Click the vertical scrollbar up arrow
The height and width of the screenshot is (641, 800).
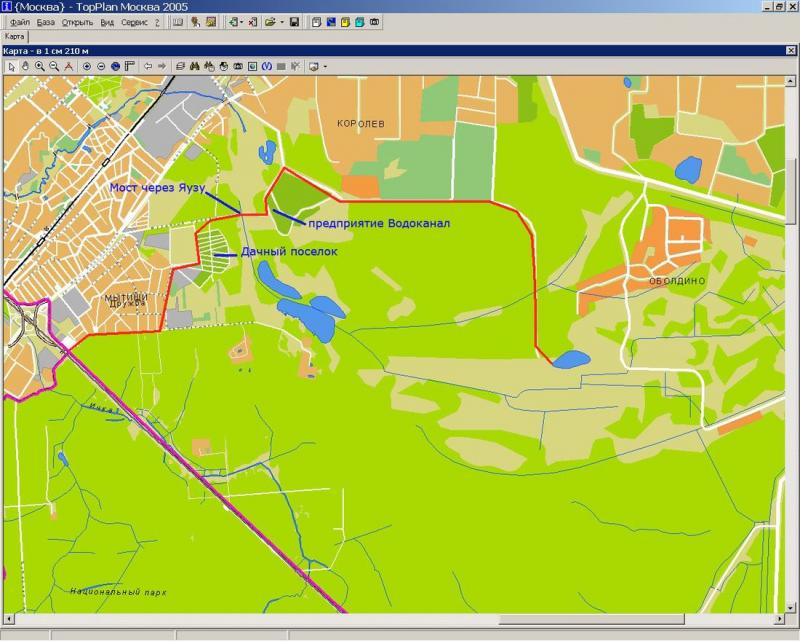pos(790,81)
